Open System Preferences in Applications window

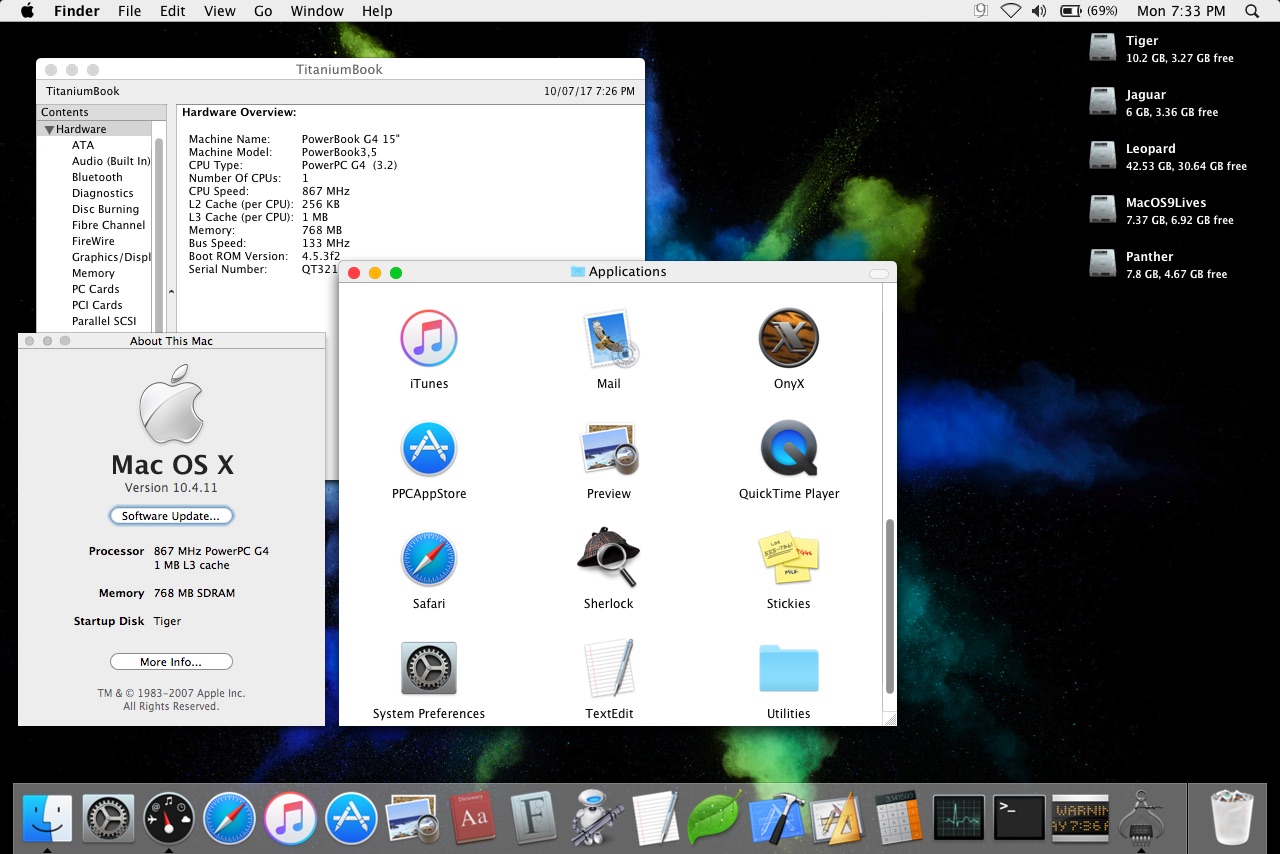(x=429, y=668)
